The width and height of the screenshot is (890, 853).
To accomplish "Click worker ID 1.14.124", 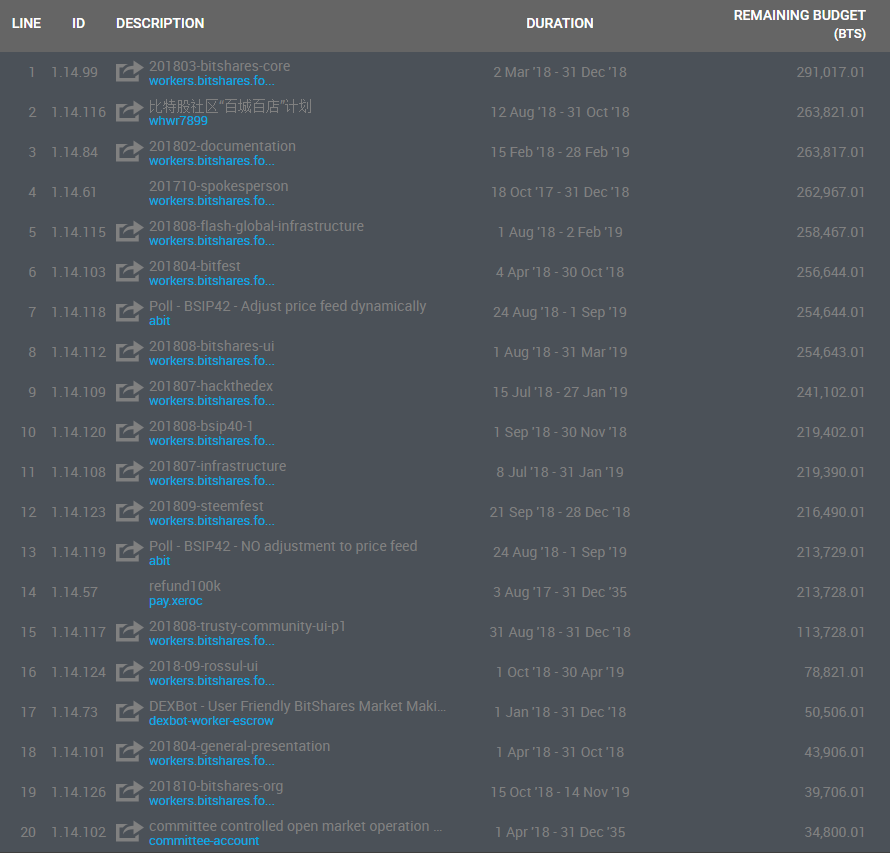I will point(78,672).
